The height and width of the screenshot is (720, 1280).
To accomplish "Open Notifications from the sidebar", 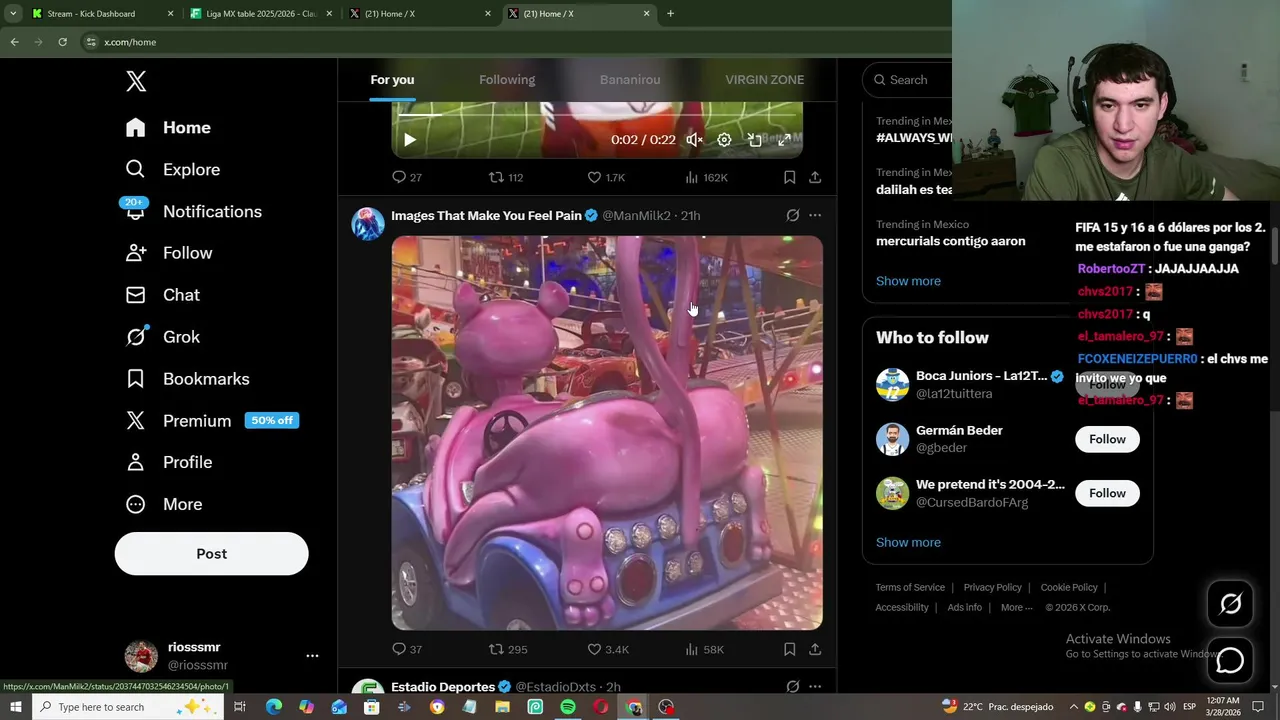I will (x=193, y=211).
